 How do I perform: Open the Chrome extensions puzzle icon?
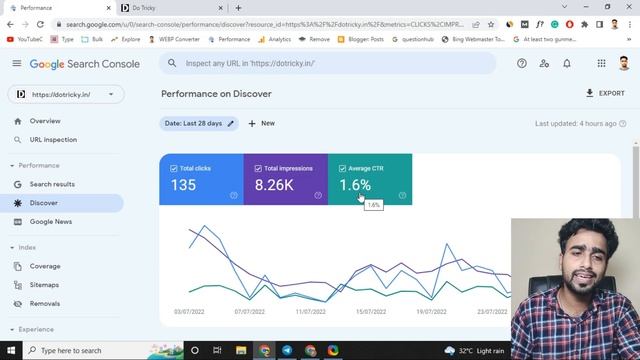click(x=584, y=24)
